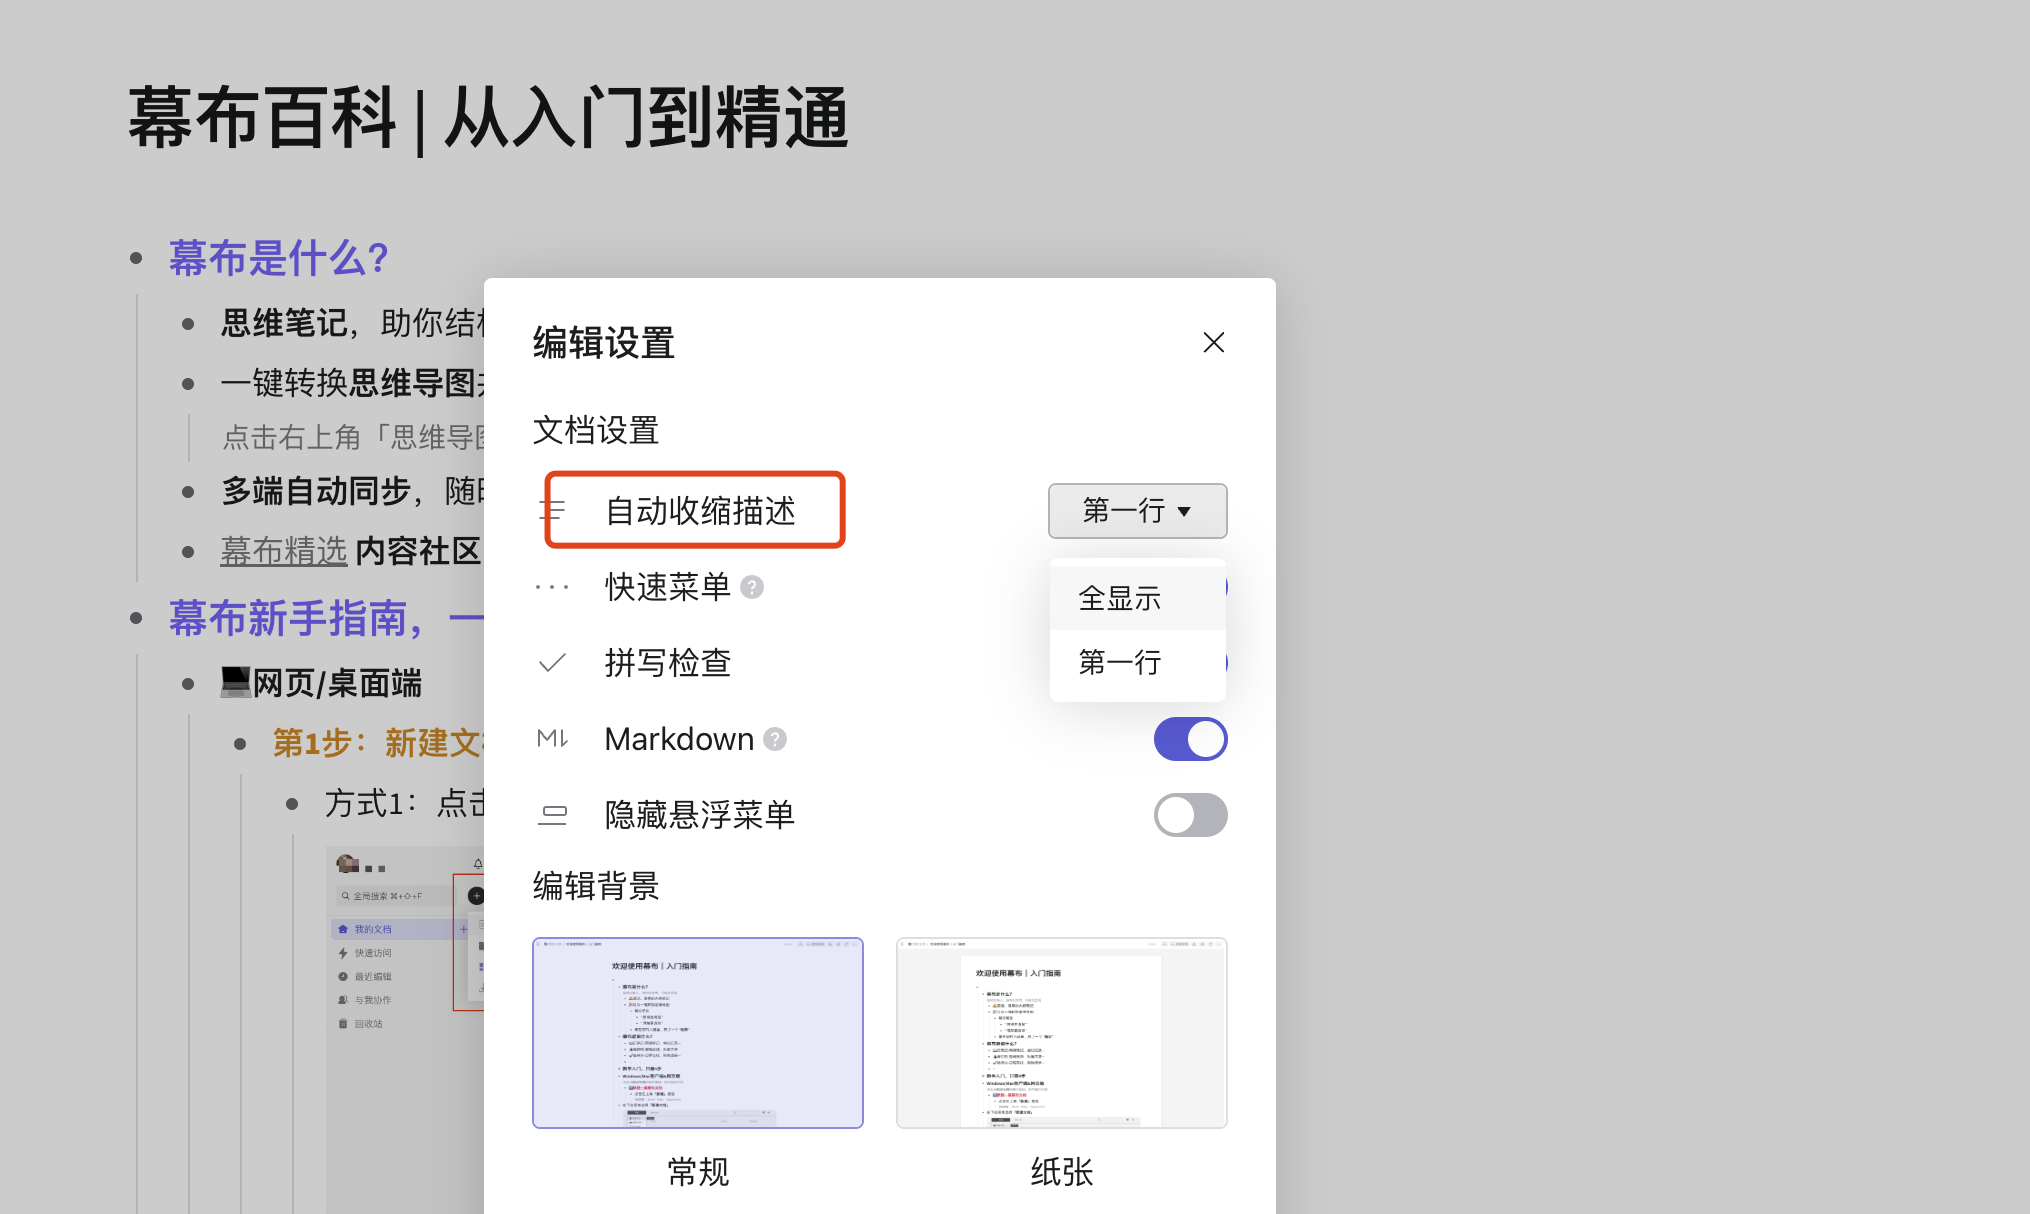Choose 全显示 from the dropdown list

1137,598
